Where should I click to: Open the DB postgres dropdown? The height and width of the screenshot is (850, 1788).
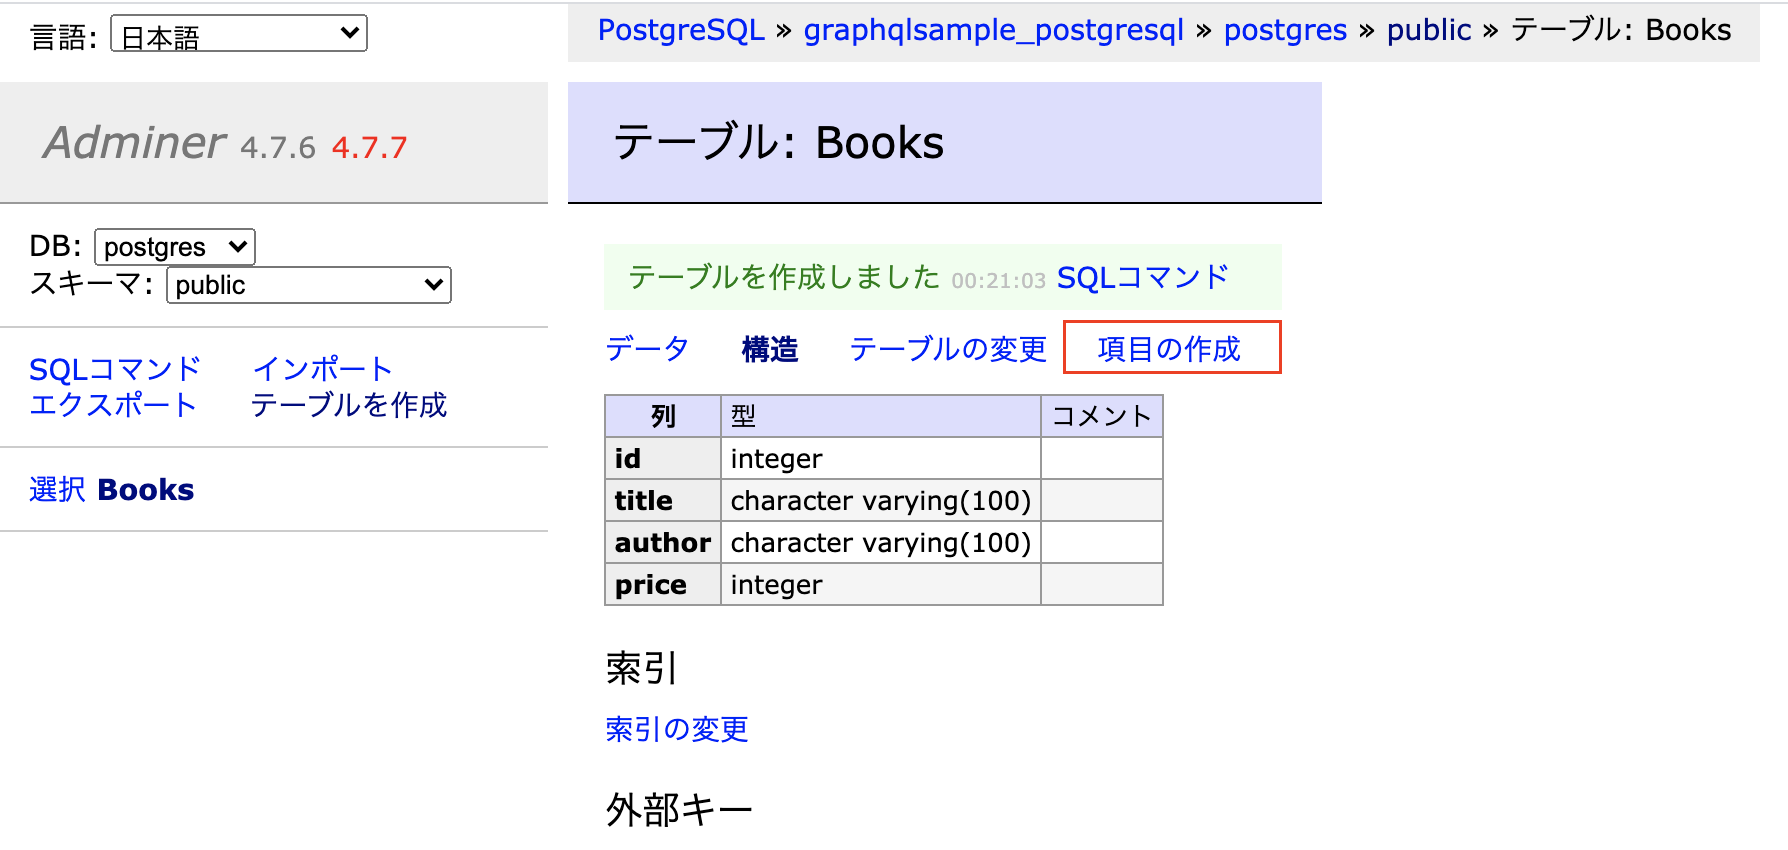point(175,247)
